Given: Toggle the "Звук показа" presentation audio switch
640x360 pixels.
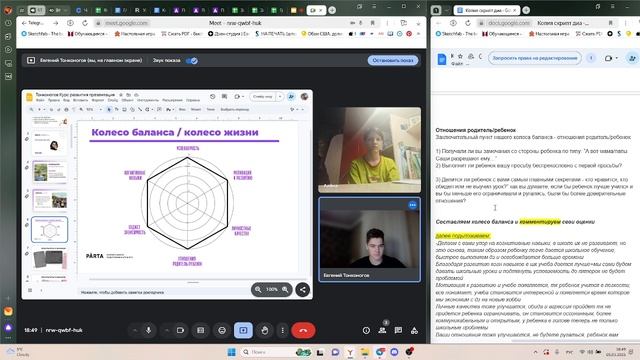Looking at the screenshot, I should [192, 60].
